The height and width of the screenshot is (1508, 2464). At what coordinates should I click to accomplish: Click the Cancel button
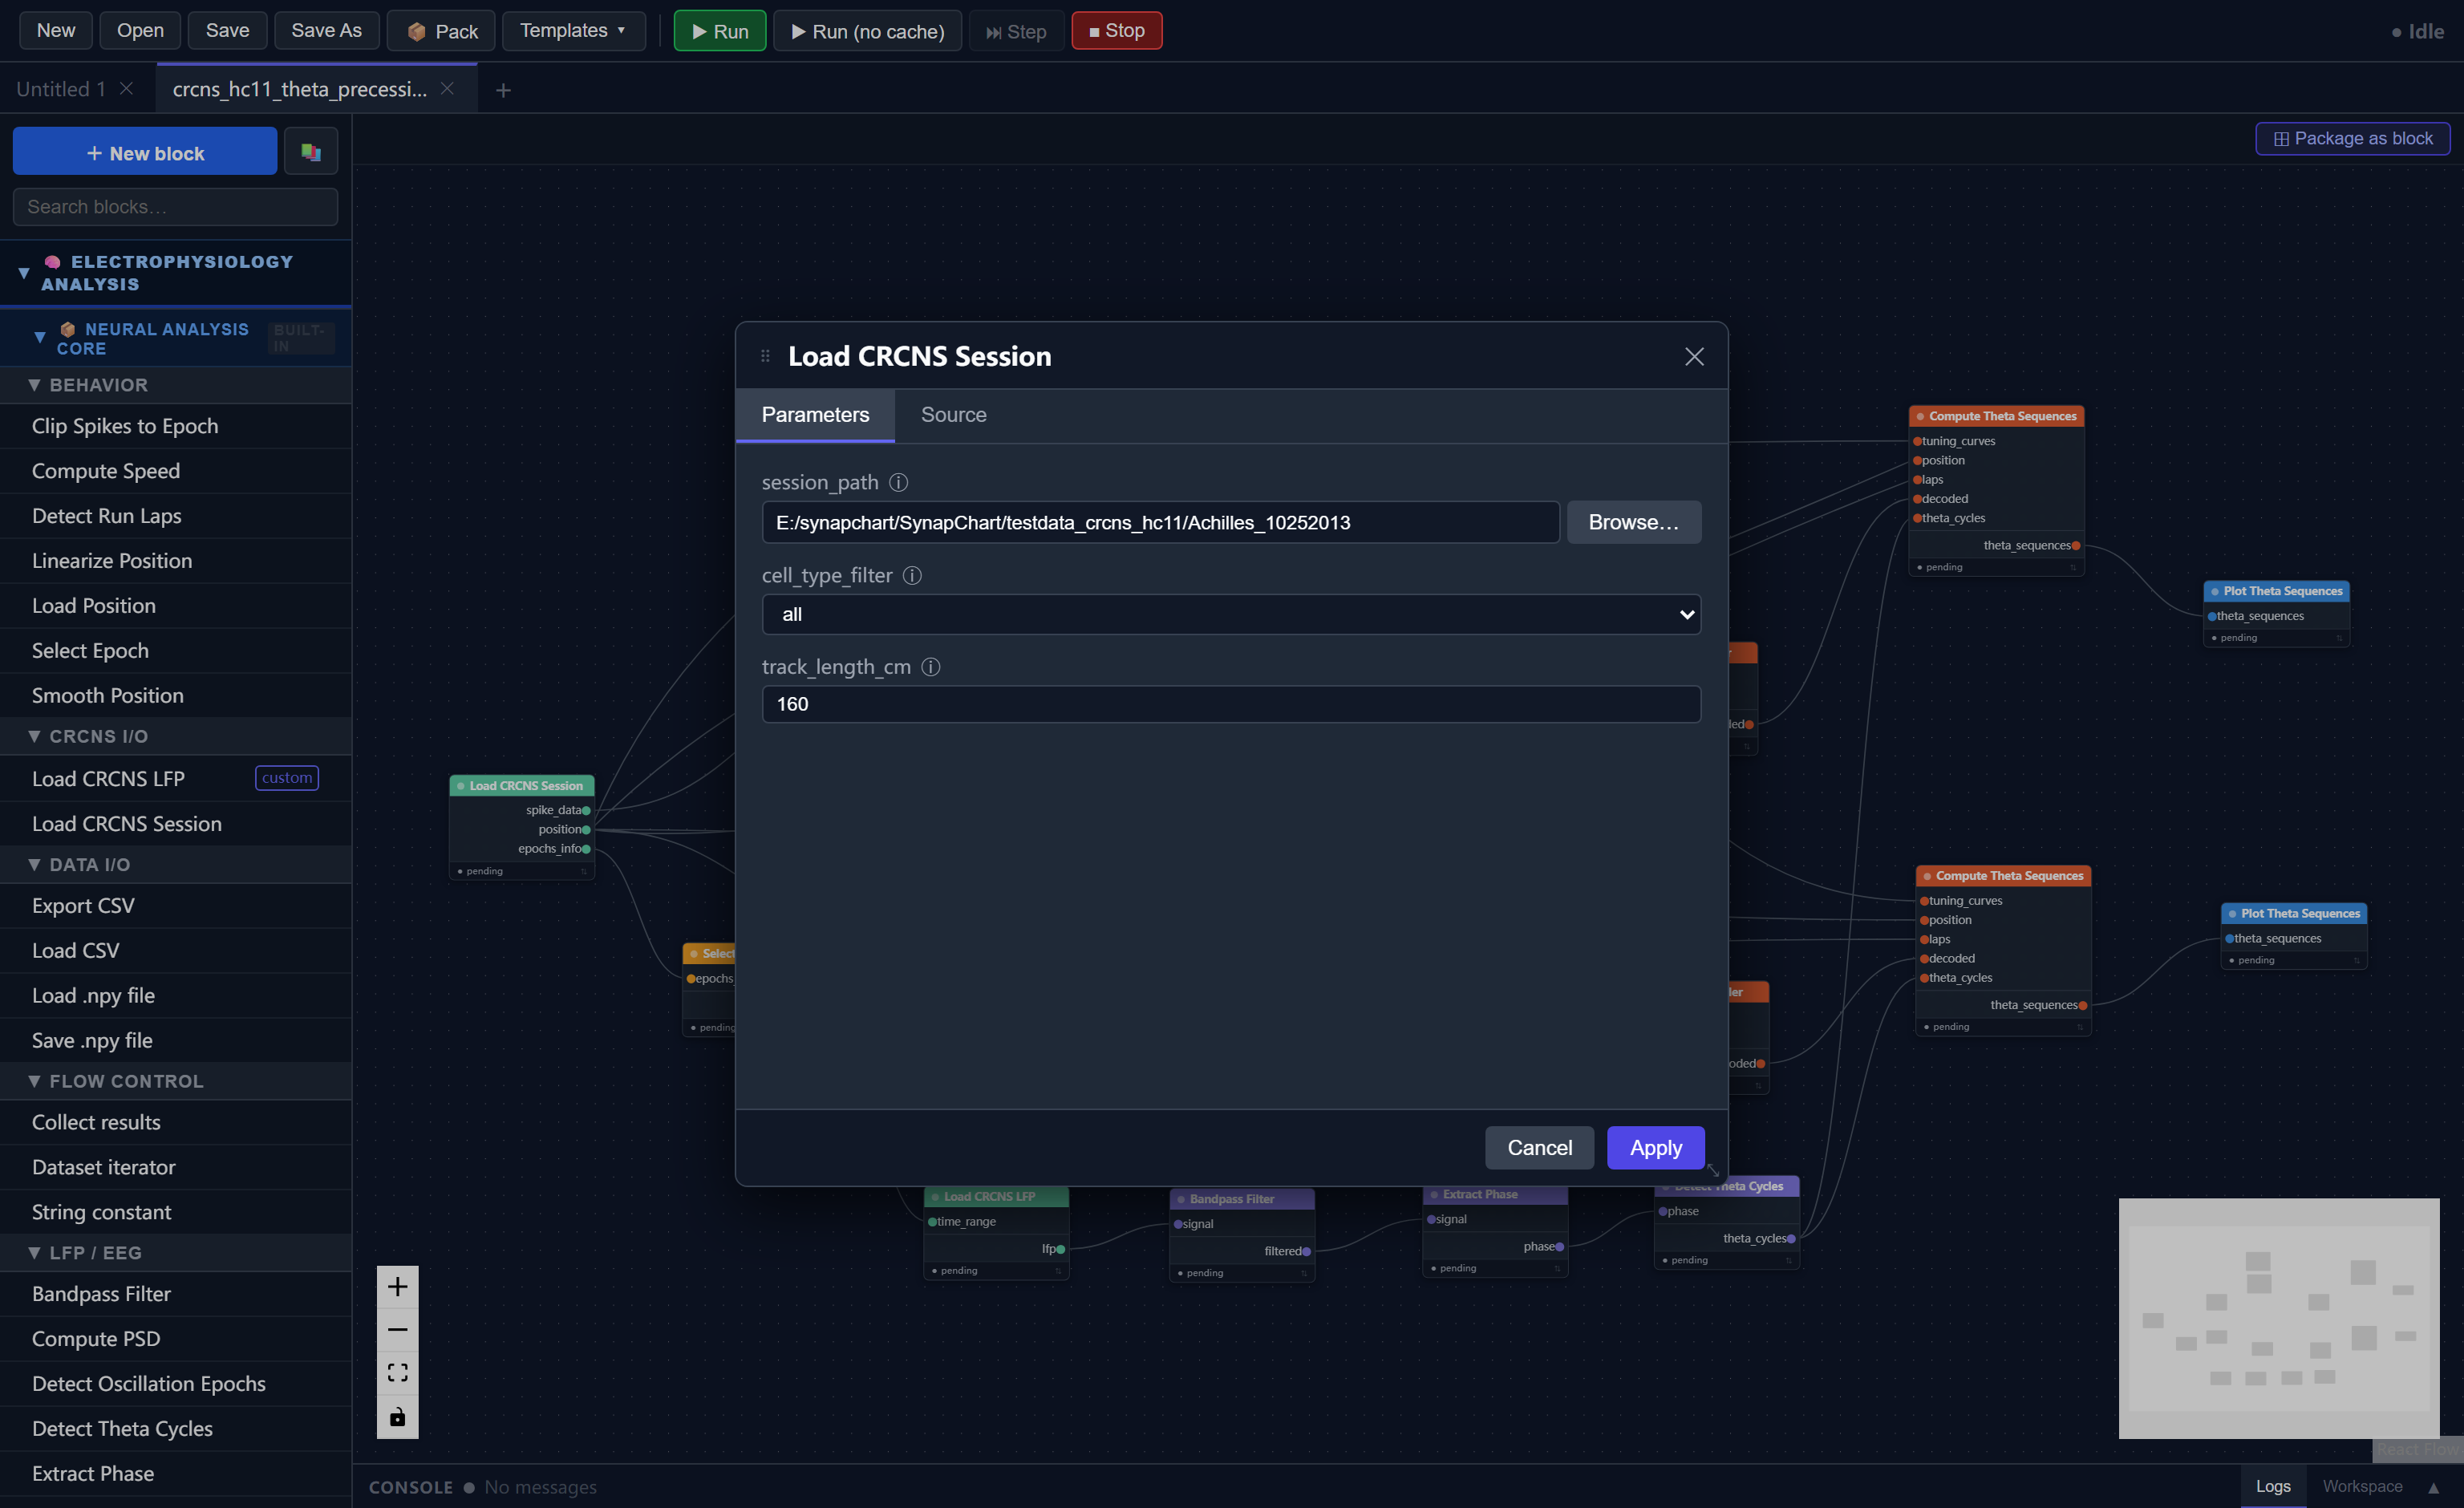[1539, 1148]
